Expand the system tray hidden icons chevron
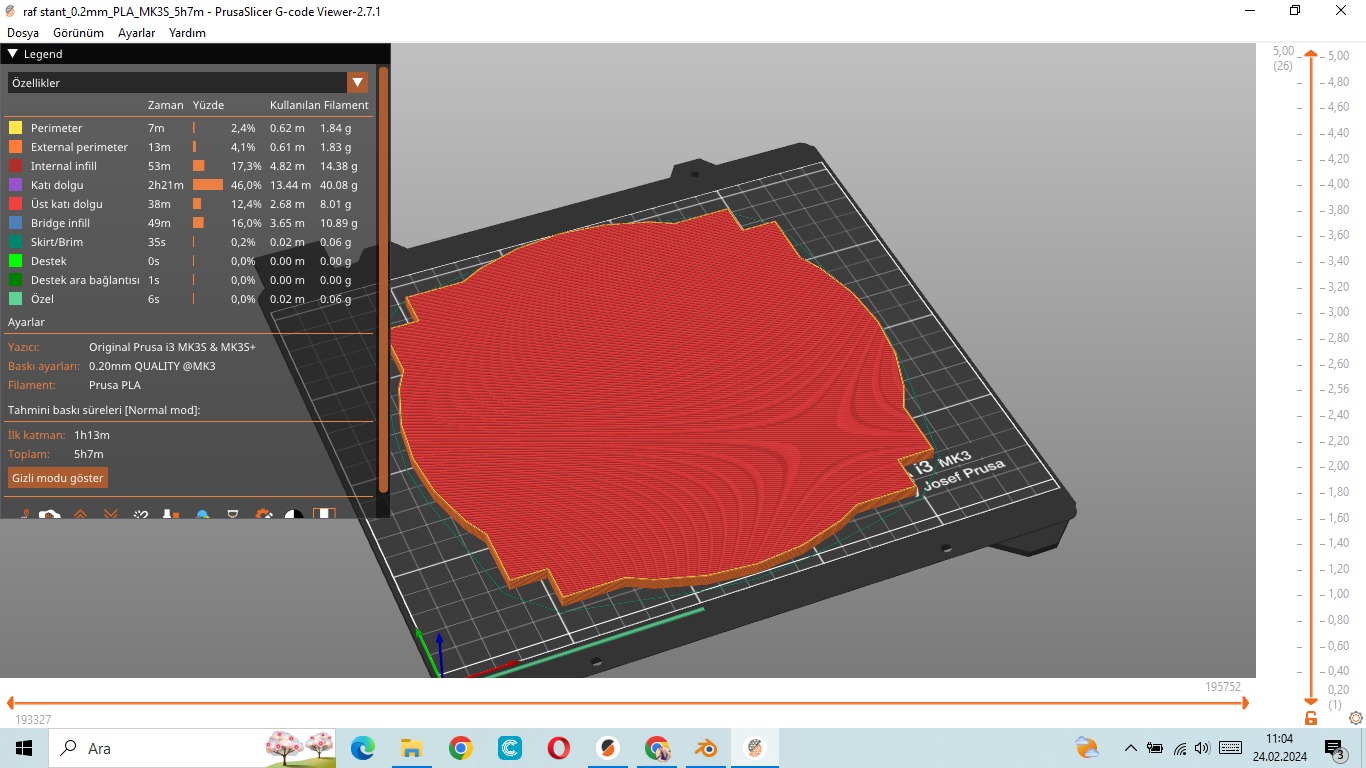 pos(1131,748)
